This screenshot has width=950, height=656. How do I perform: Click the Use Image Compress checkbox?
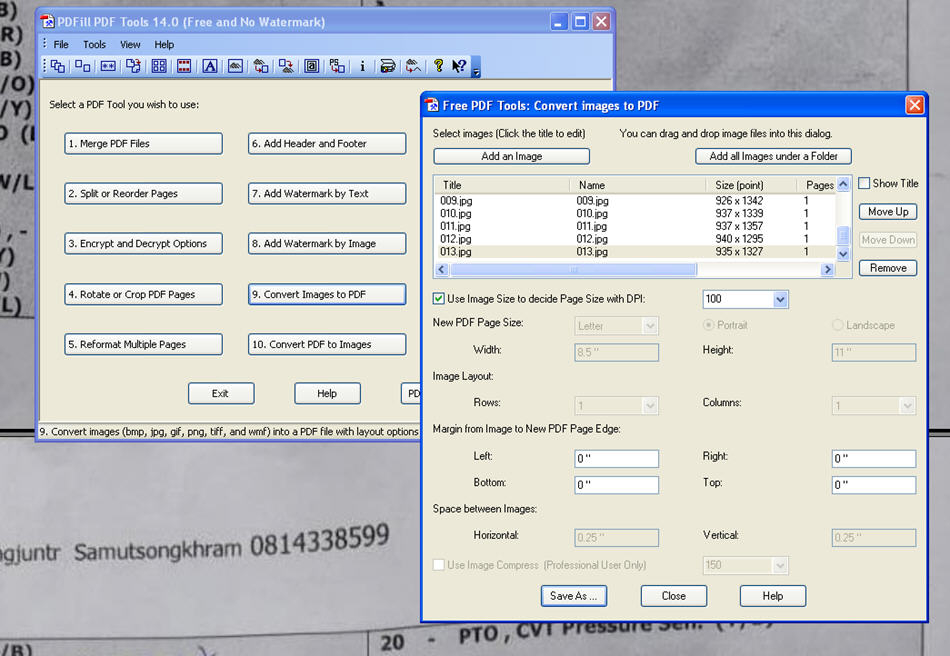click(x=439, y=565)
